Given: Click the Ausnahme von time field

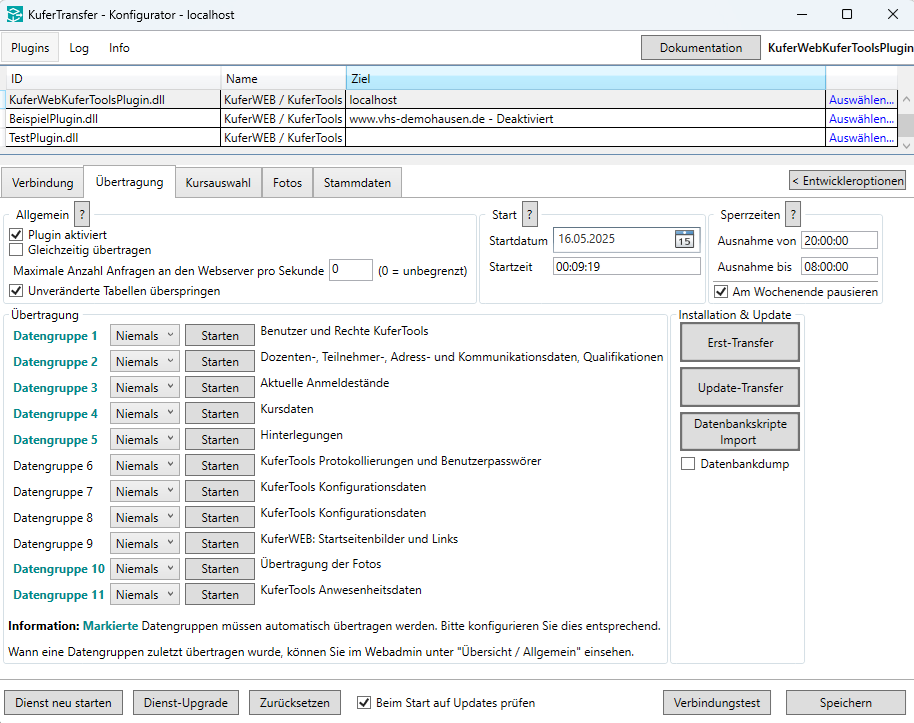Looking at the screenshot, I should [839, 240].
